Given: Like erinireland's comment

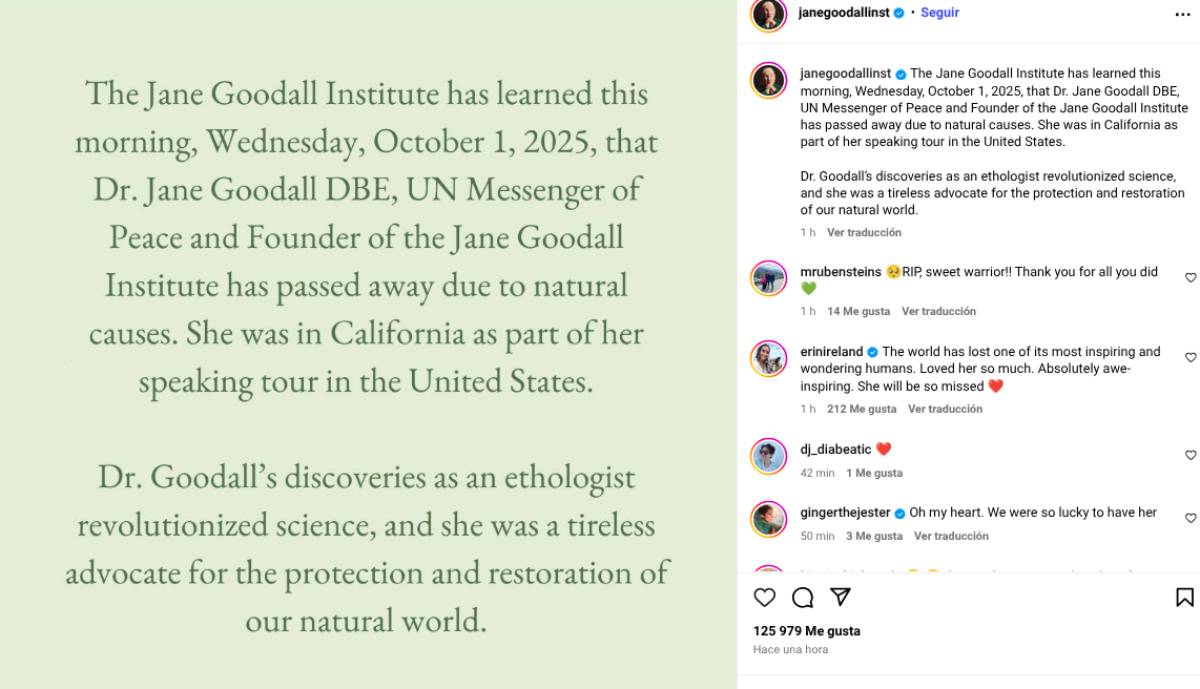Looking at the screenshot, I should click(x=1190, y=357).
